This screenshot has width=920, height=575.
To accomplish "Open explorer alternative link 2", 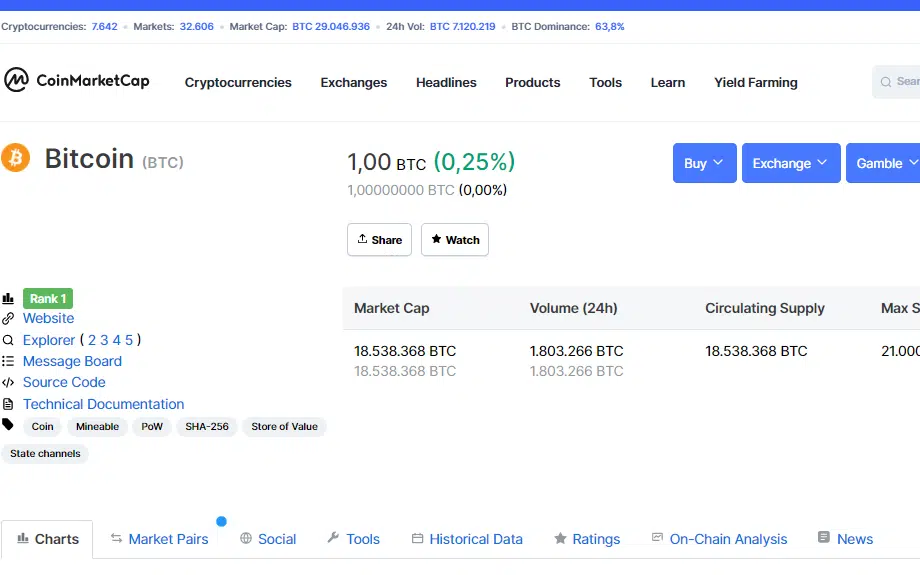I will 92,340.
